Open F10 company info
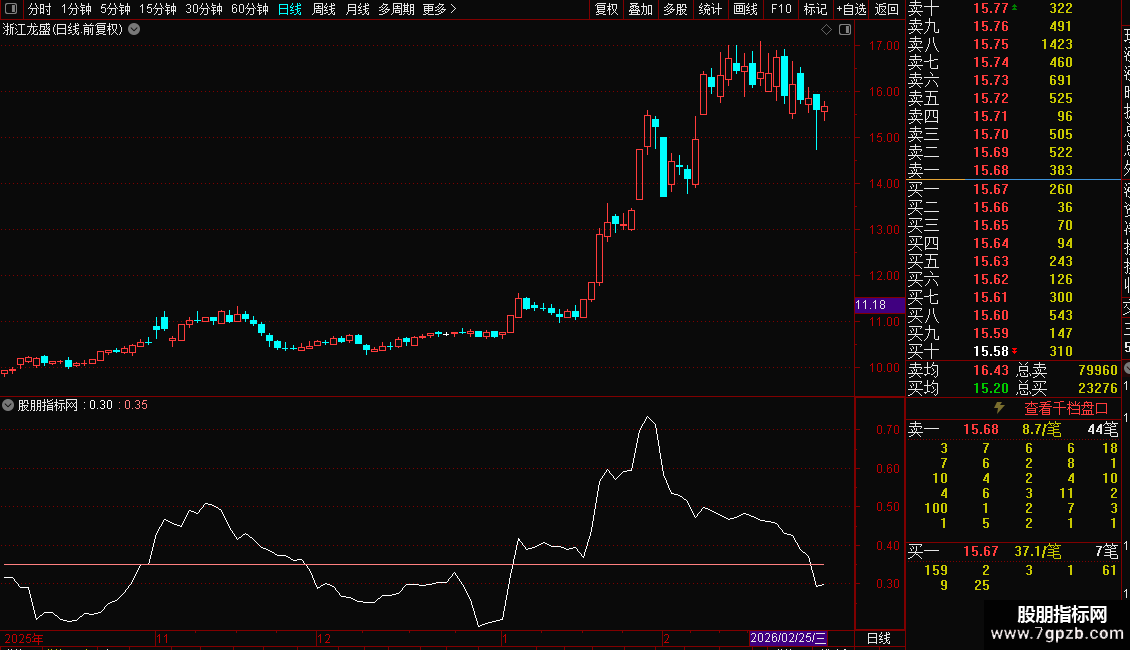The width and height of the screenshot is (1130, 650). coord(780,9)
